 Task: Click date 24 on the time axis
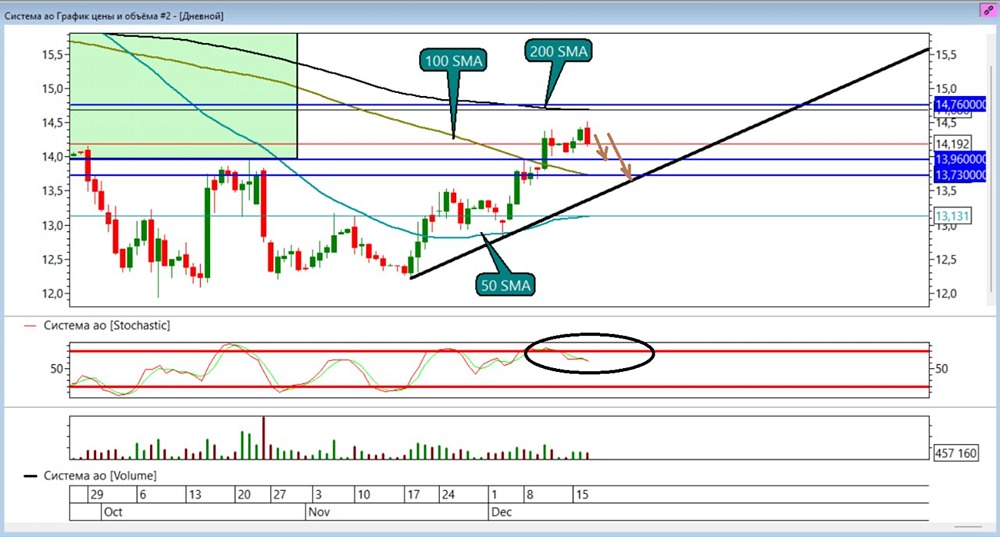click(448, 495)
